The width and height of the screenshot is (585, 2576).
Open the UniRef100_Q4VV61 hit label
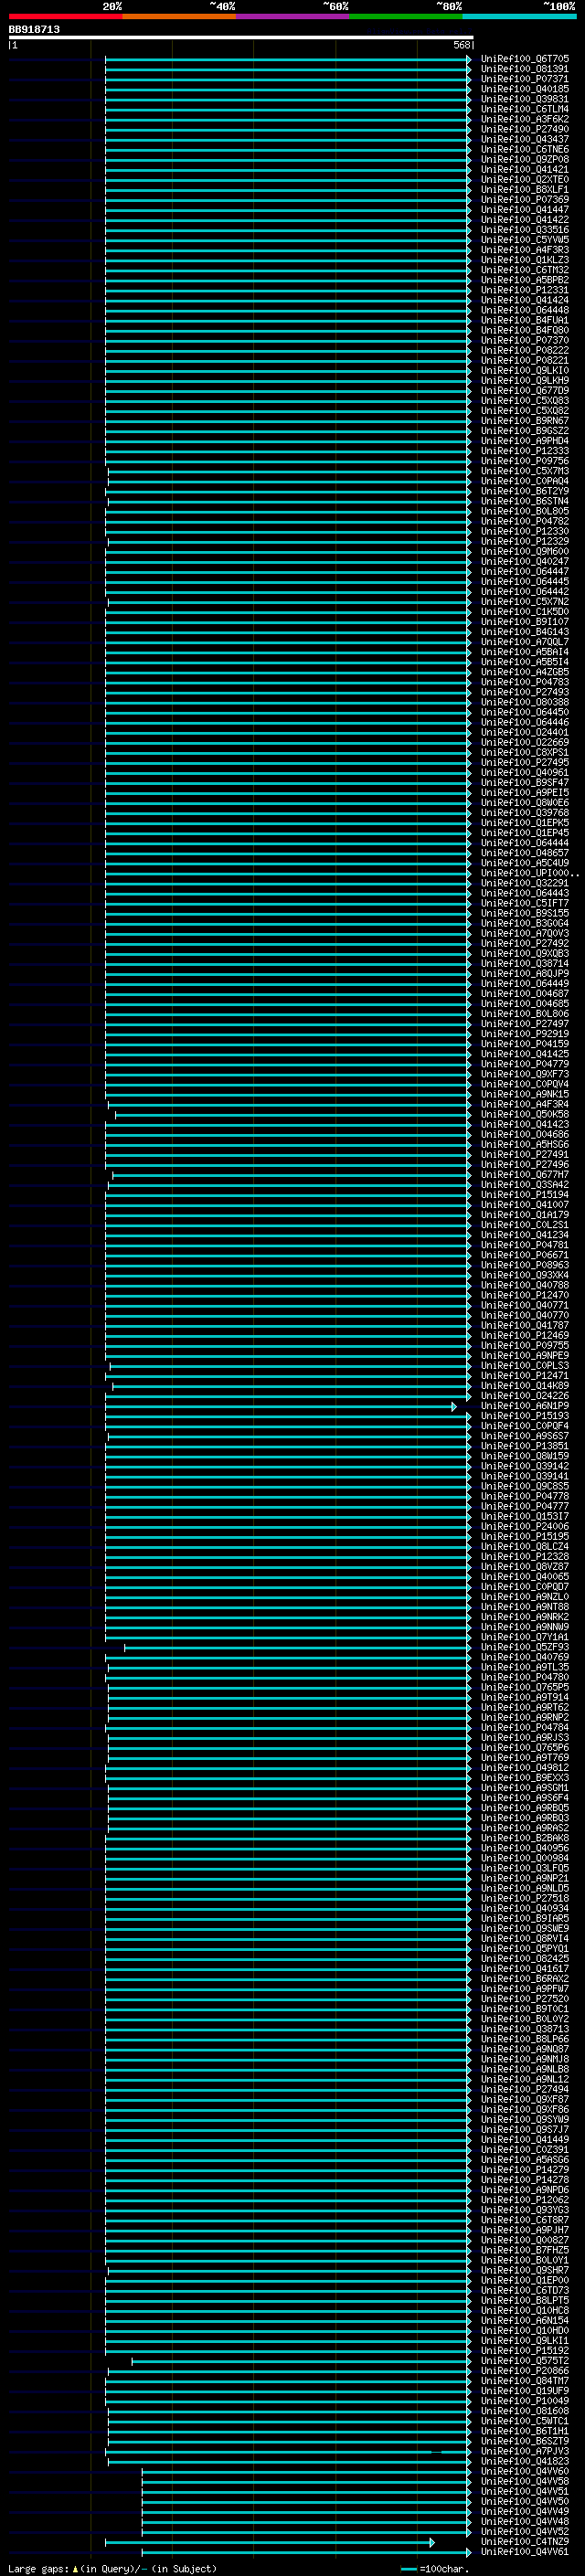tap(524, 2551)
